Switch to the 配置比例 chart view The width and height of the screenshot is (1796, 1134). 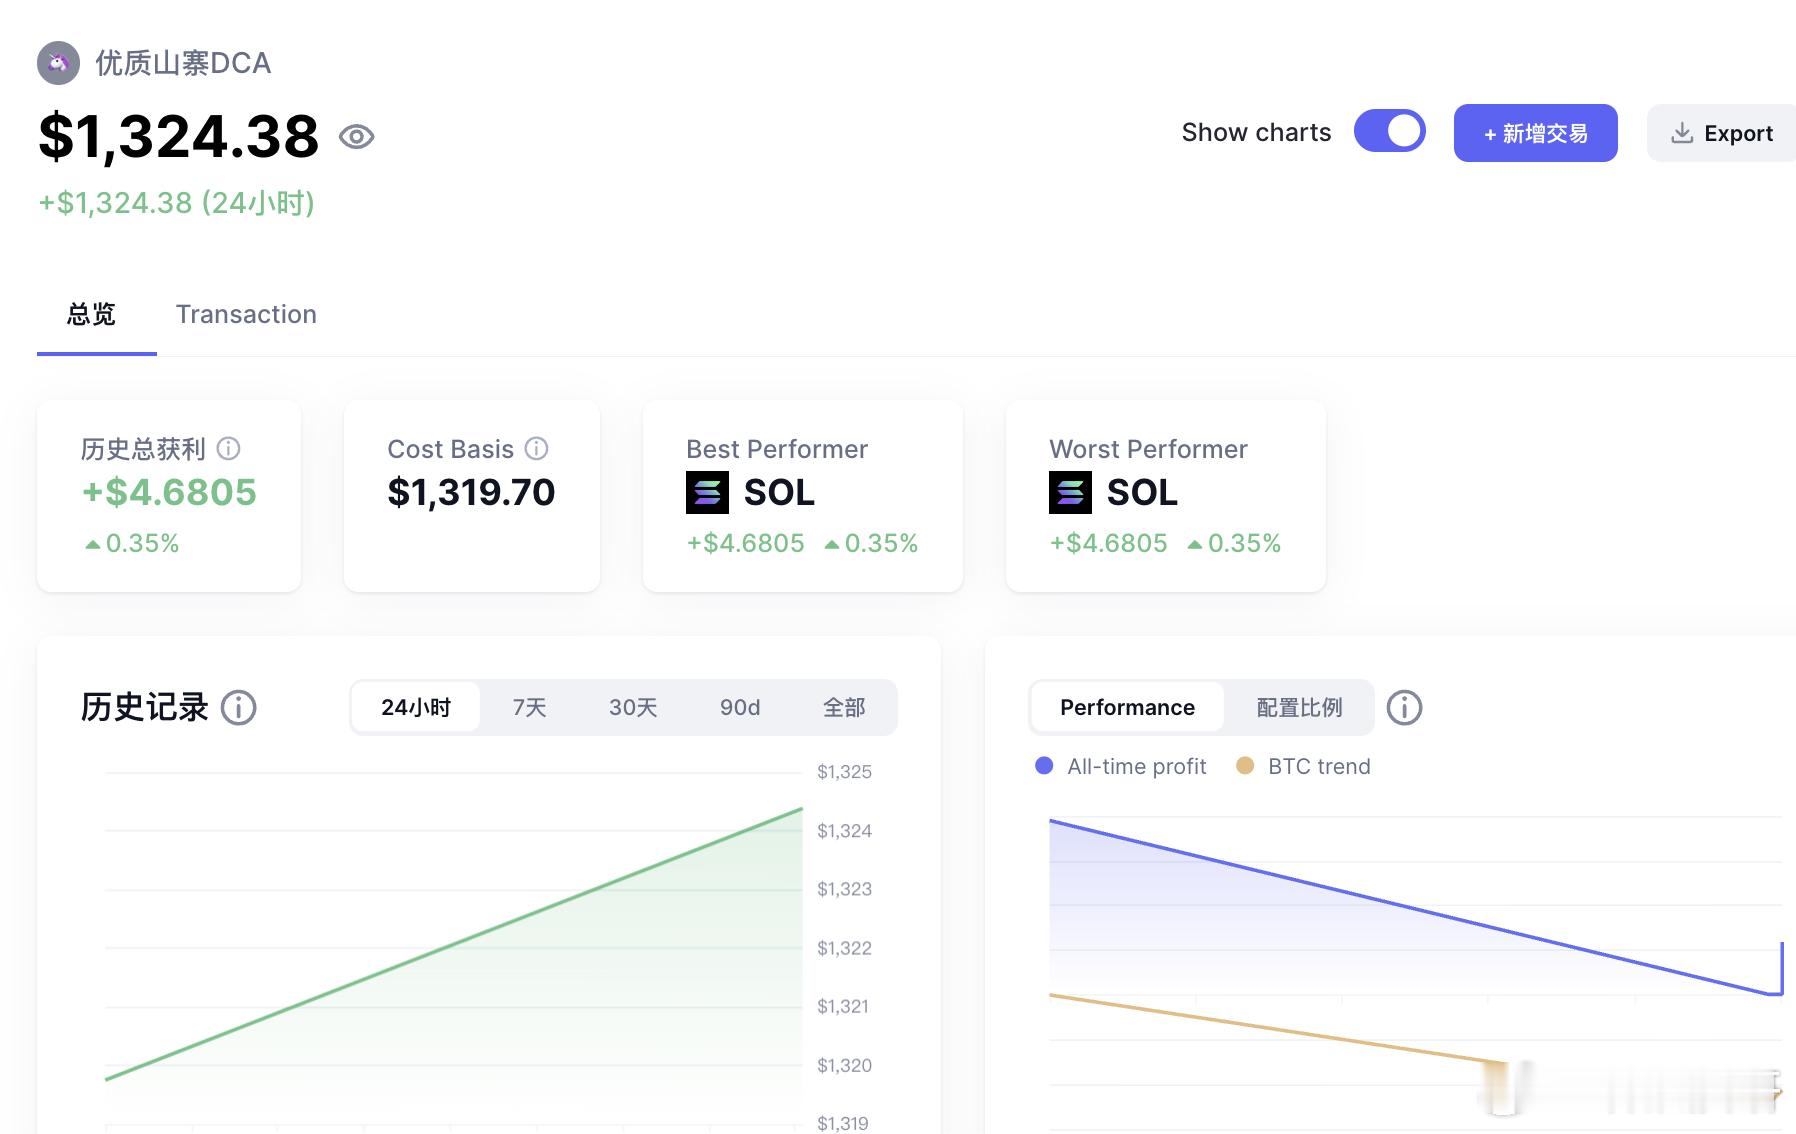[x=1299, y=708]
